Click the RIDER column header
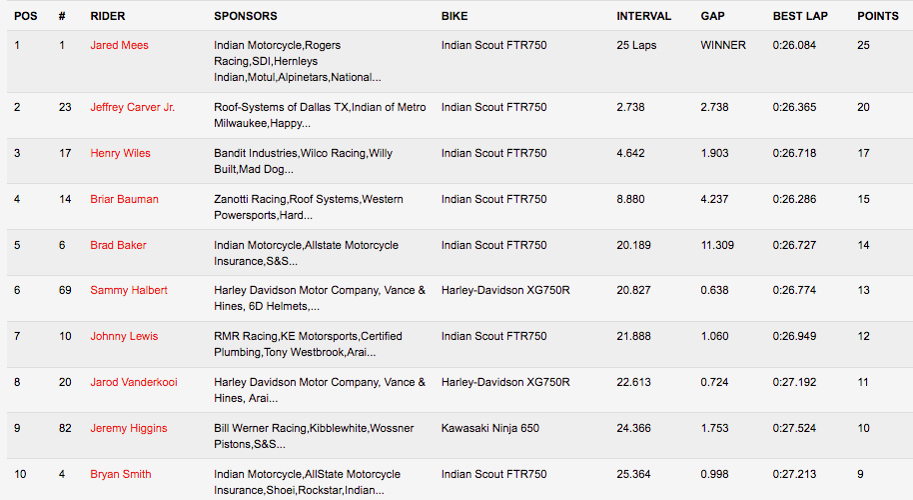 point(107,17)
